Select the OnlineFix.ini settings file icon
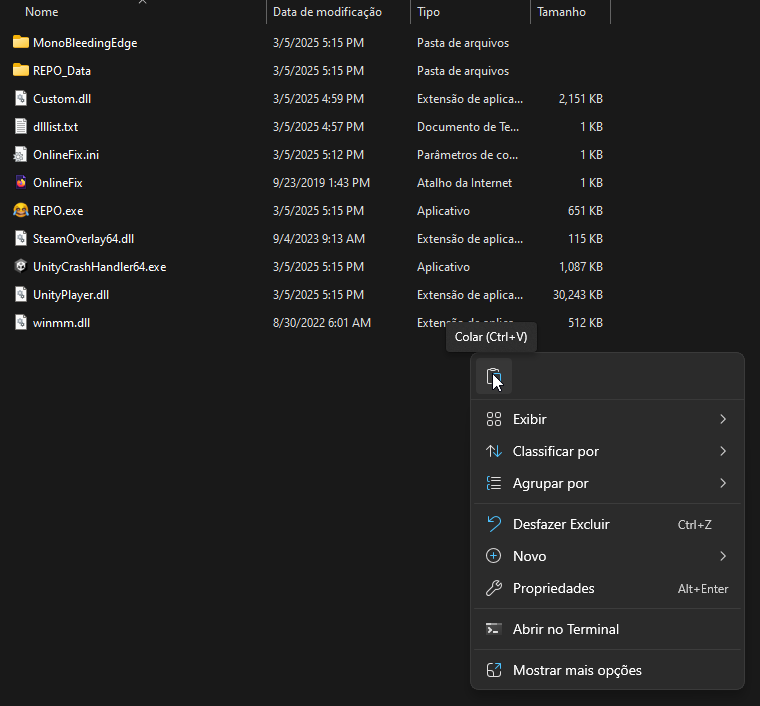 (21, 155)
